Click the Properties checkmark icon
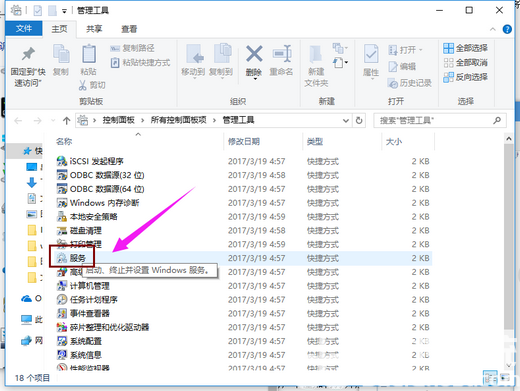The width and height of the screenshot is (520, 391). (x=371, y=54)
